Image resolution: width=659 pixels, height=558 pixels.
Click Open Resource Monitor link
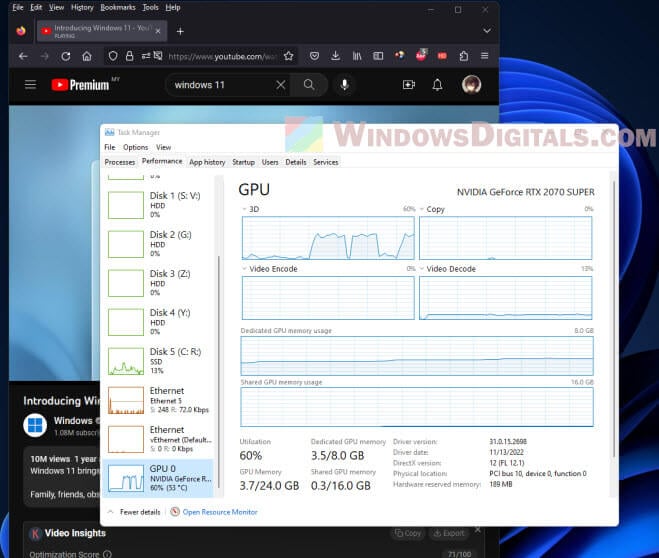220,512
